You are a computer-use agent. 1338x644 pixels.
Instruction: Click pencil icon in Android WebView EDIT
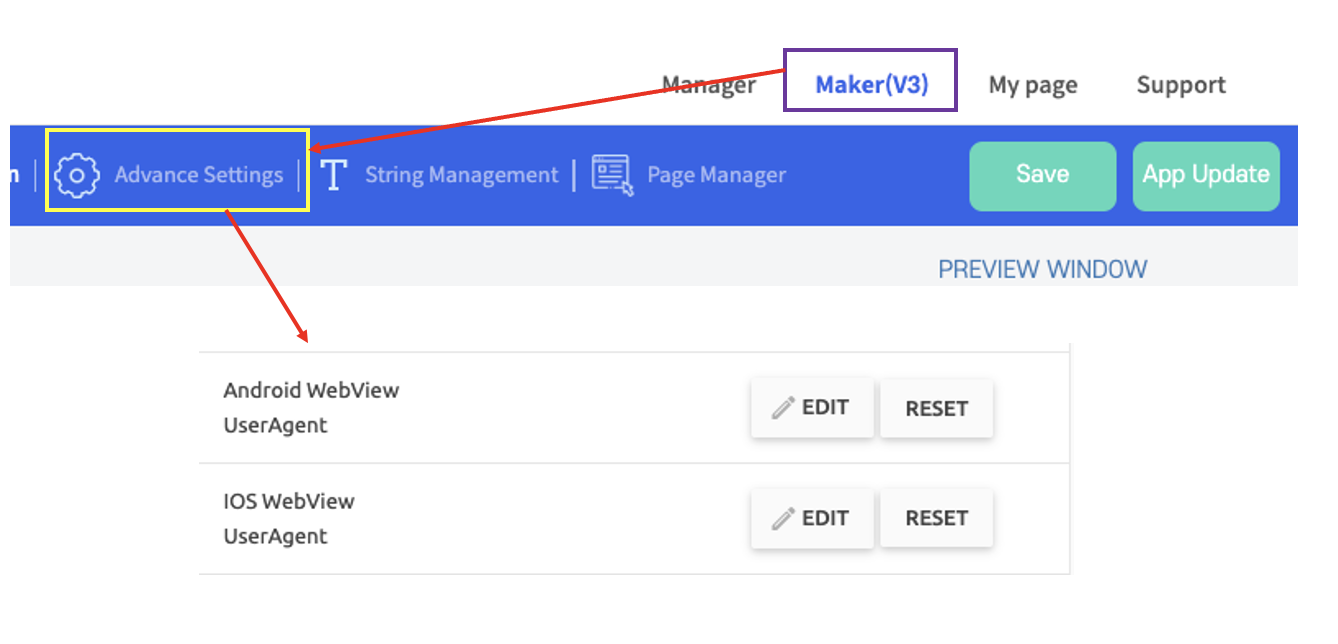784,407
